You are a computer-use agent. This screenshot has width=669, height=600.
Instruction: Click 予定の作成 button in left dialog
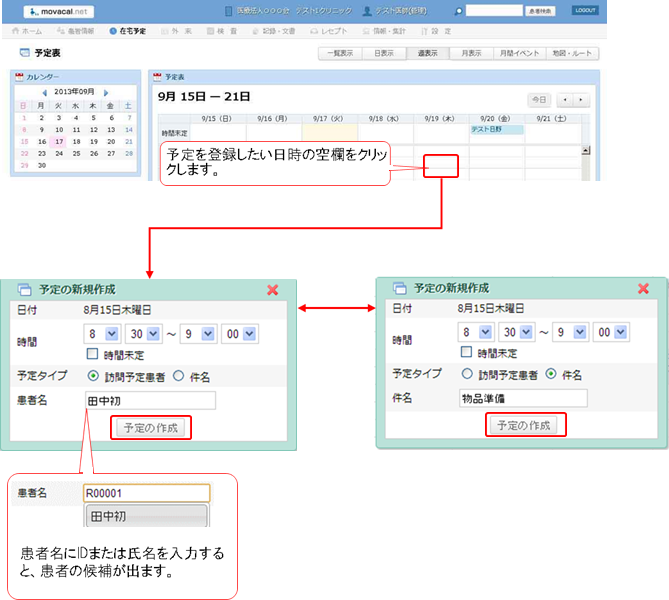tap(147, 427)
